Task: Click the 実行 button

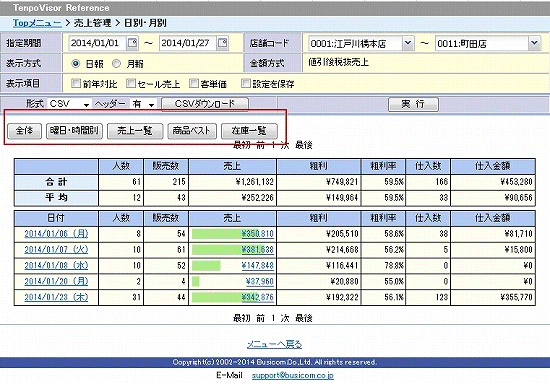Action: (x=413, y=104)
